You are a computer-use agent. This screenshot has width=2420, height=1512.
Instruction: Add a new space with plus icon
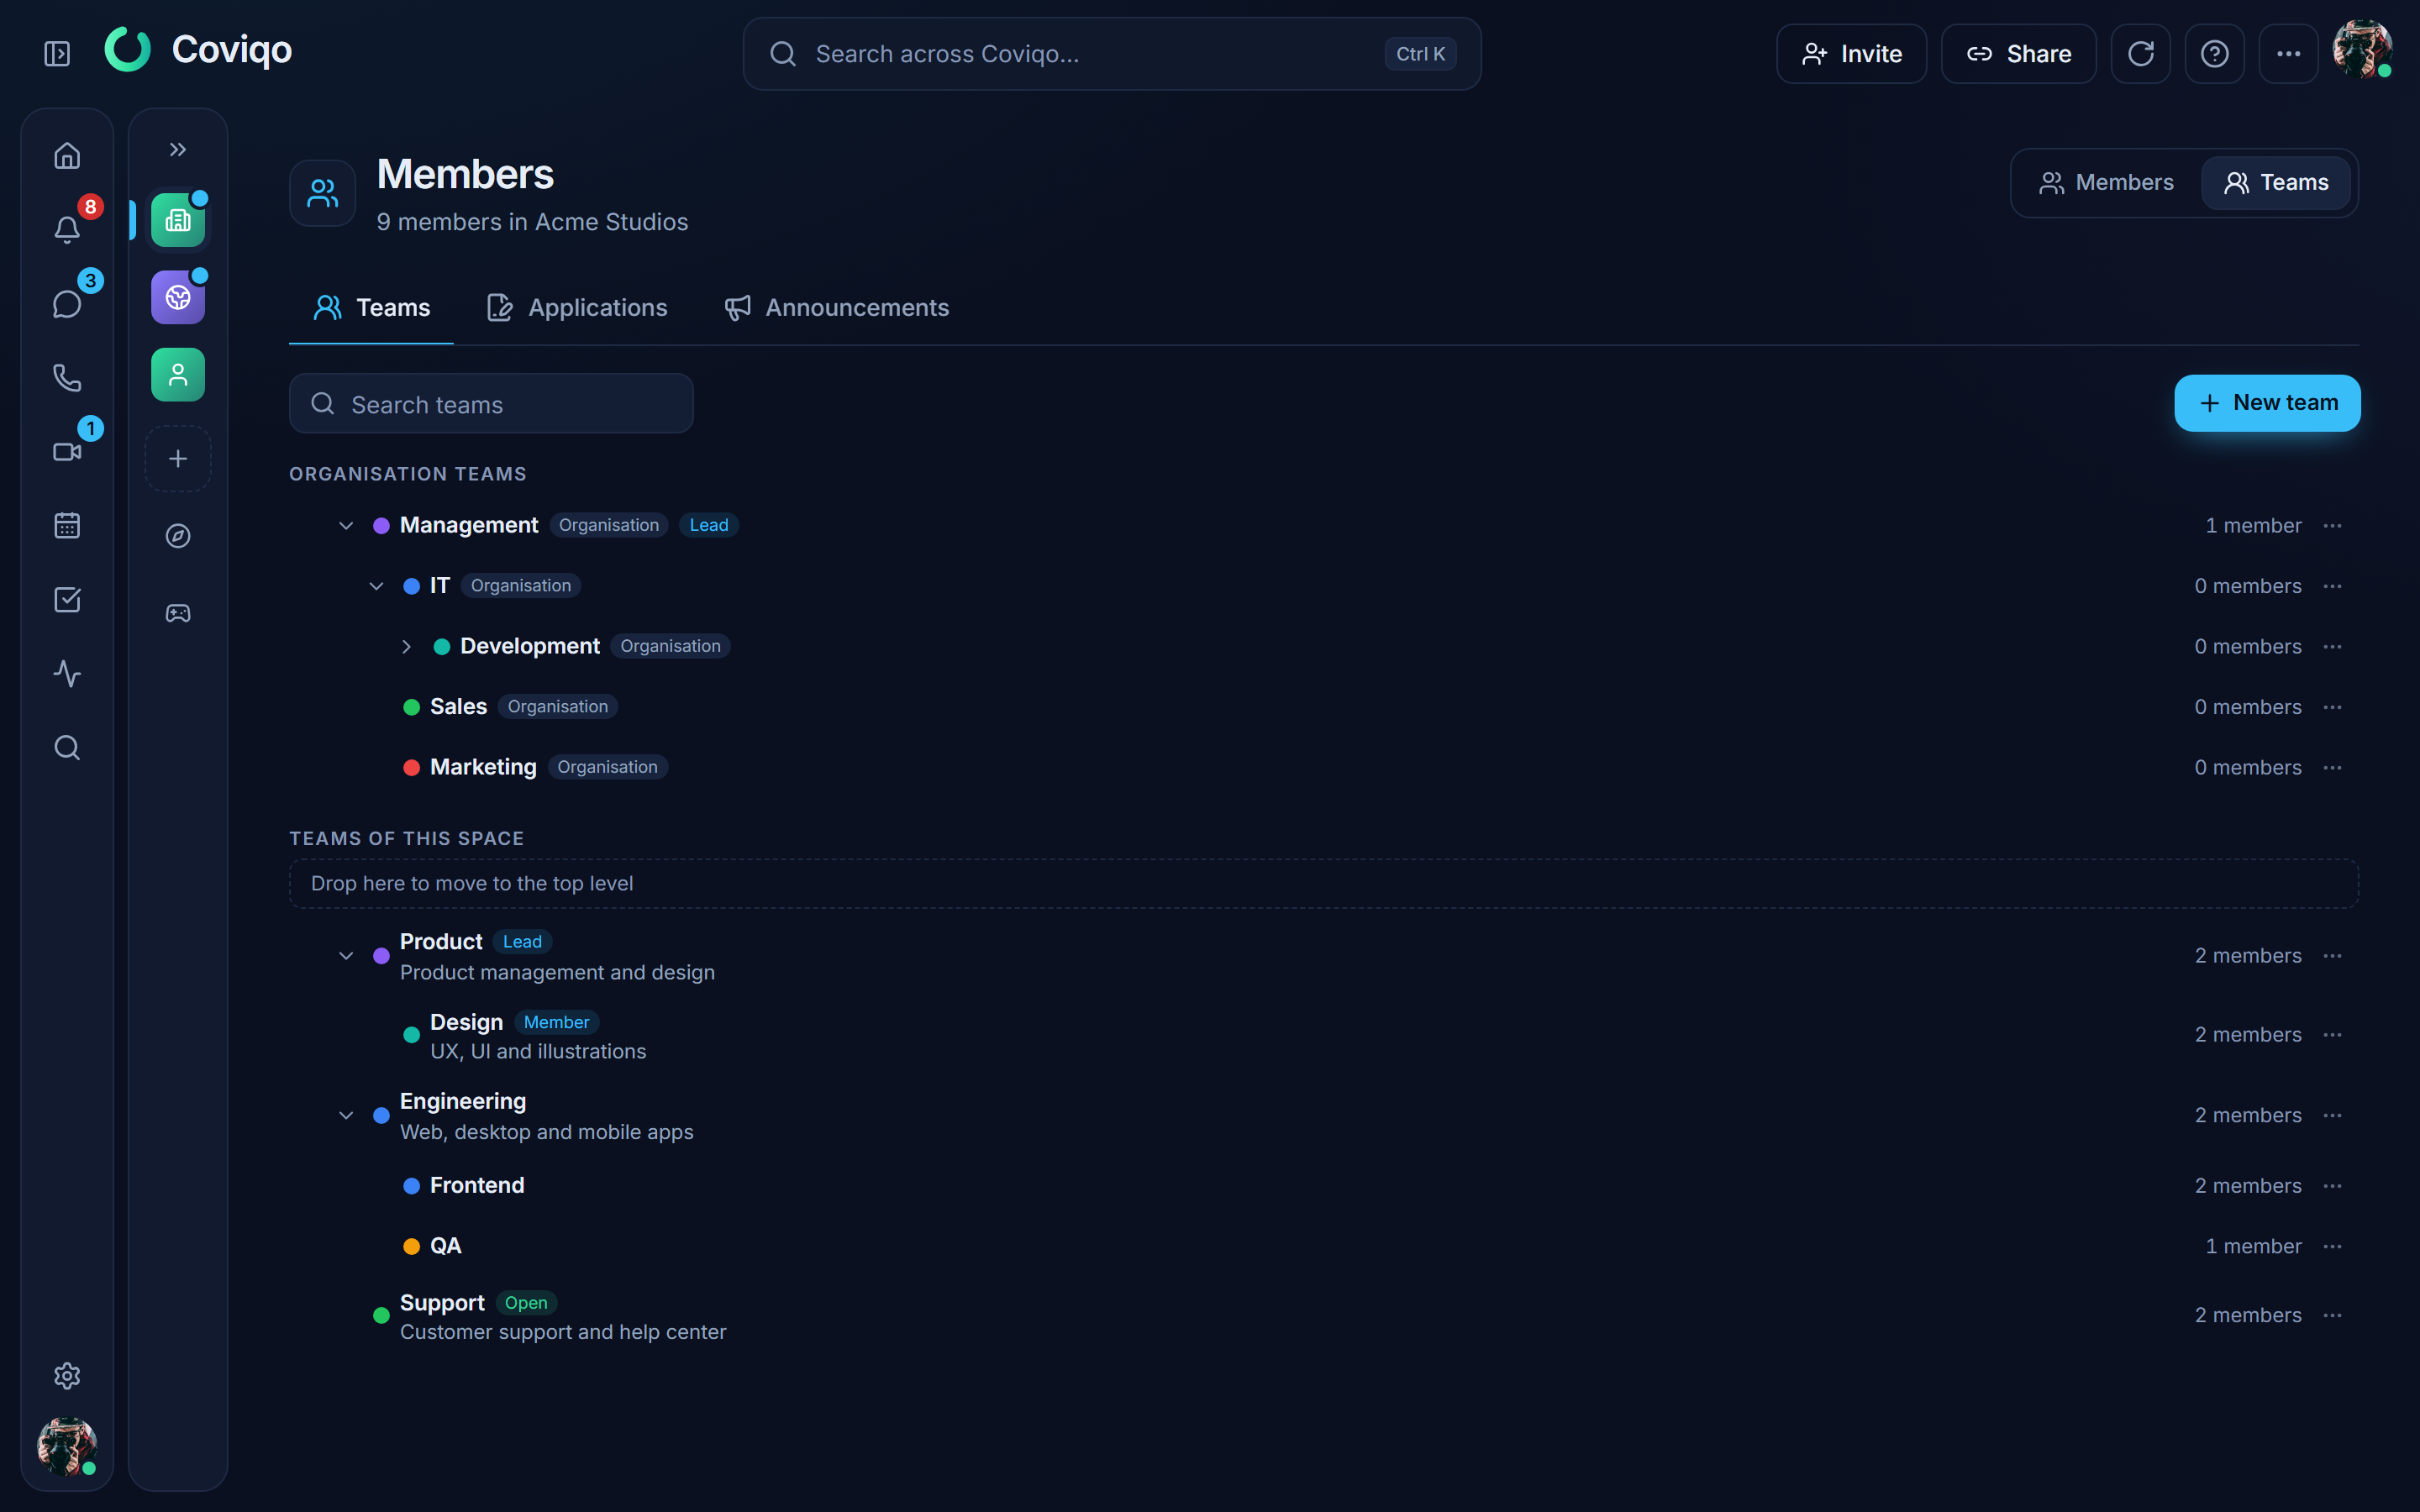178,459
